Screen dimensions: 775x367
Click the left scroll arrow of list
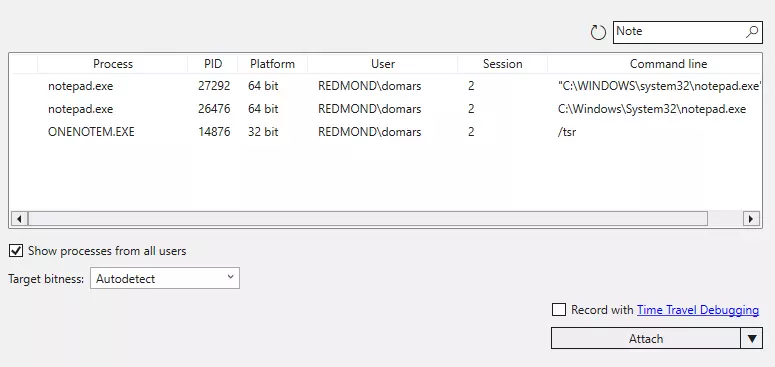pyautogui.click(x=19, y=218)
